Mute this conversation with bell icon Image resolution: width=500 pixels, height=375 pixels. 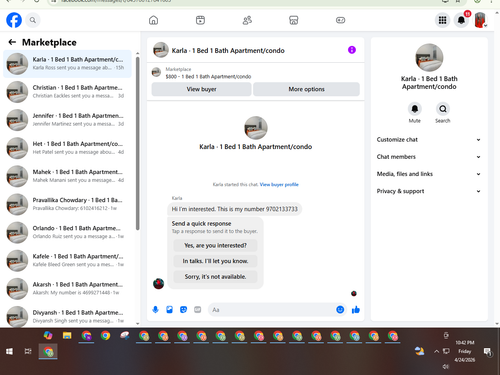415,109
